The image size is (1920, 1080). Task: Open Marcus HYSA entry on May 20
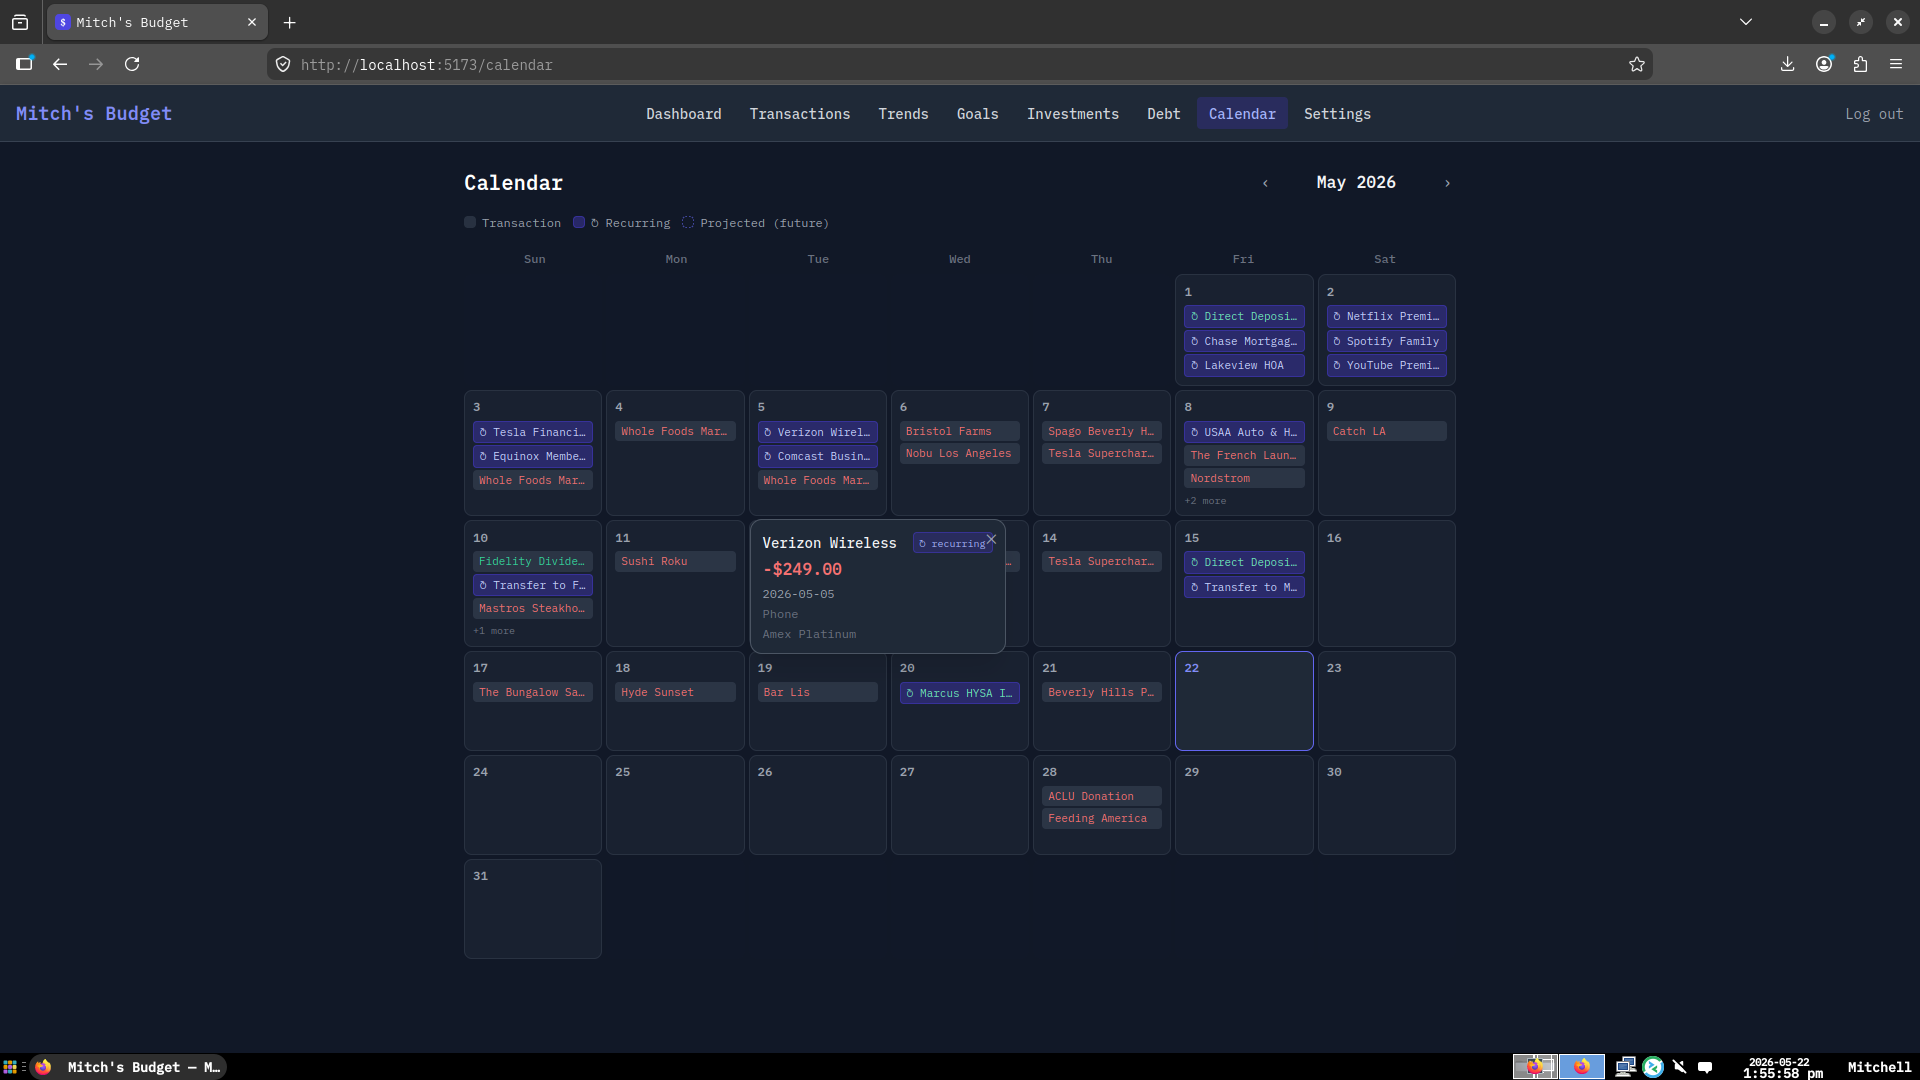point(959,693)
